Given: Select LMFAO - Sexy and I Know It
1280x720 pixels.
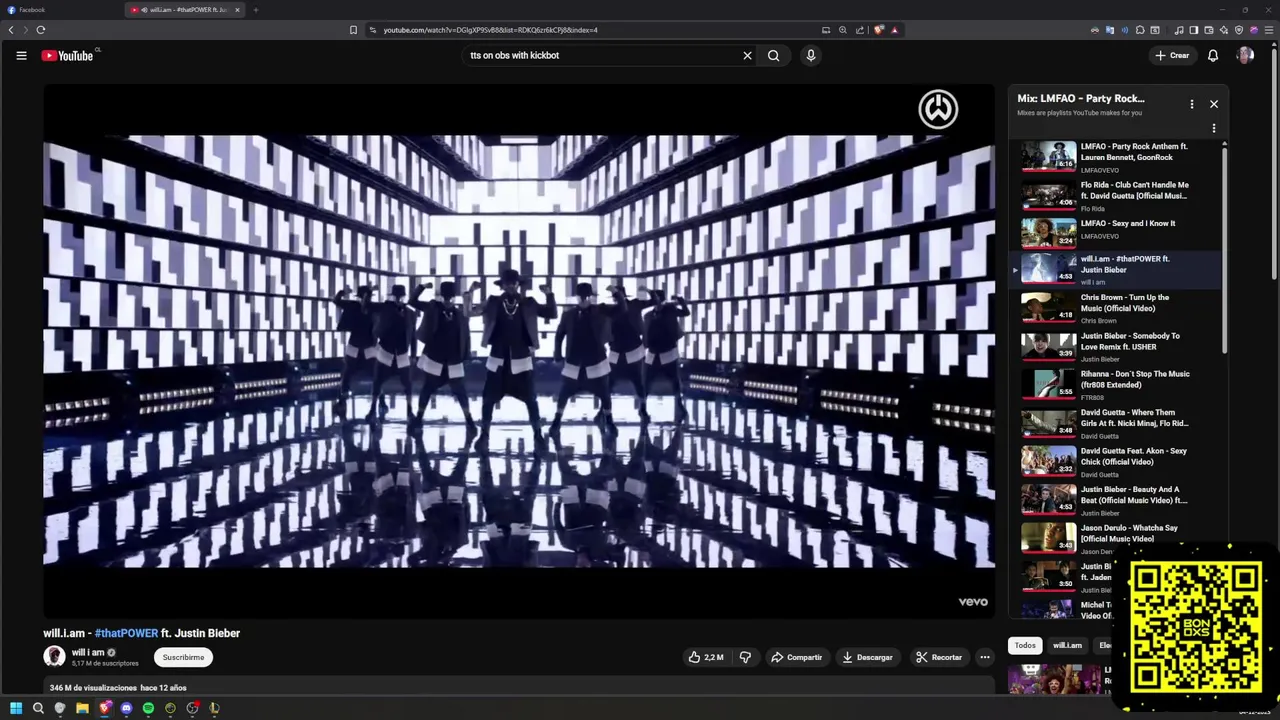Looking at the screenshot, I should (1115, 233).
